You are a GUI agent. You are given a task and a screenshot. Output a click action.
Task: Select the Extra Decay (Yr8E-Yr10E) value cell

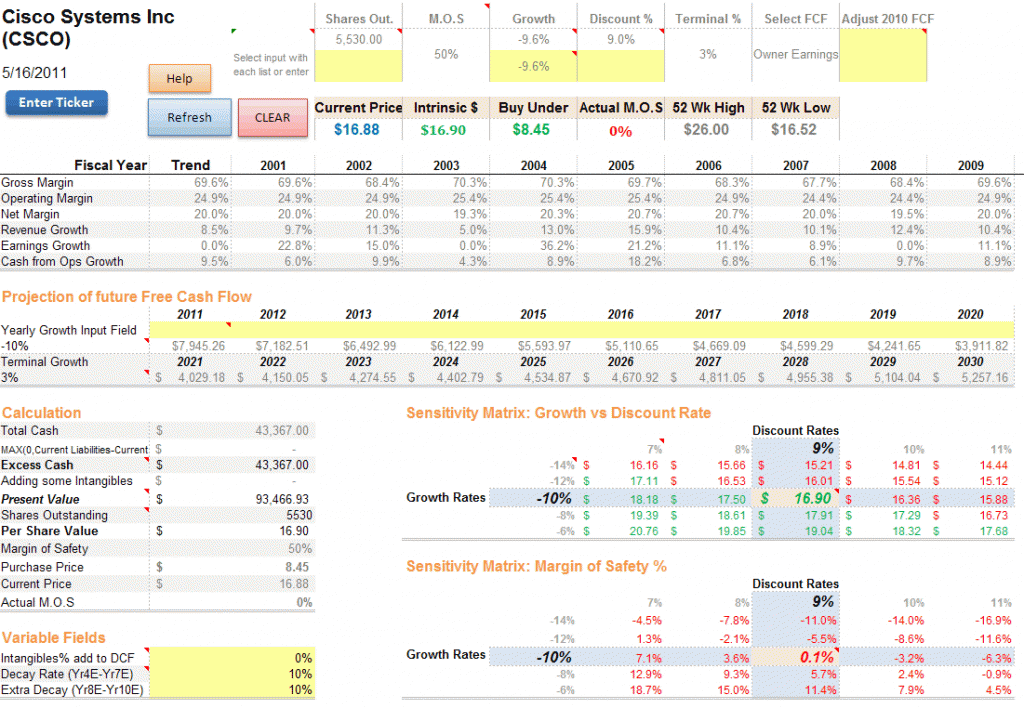pyautogui.click(x=232, y=690)
